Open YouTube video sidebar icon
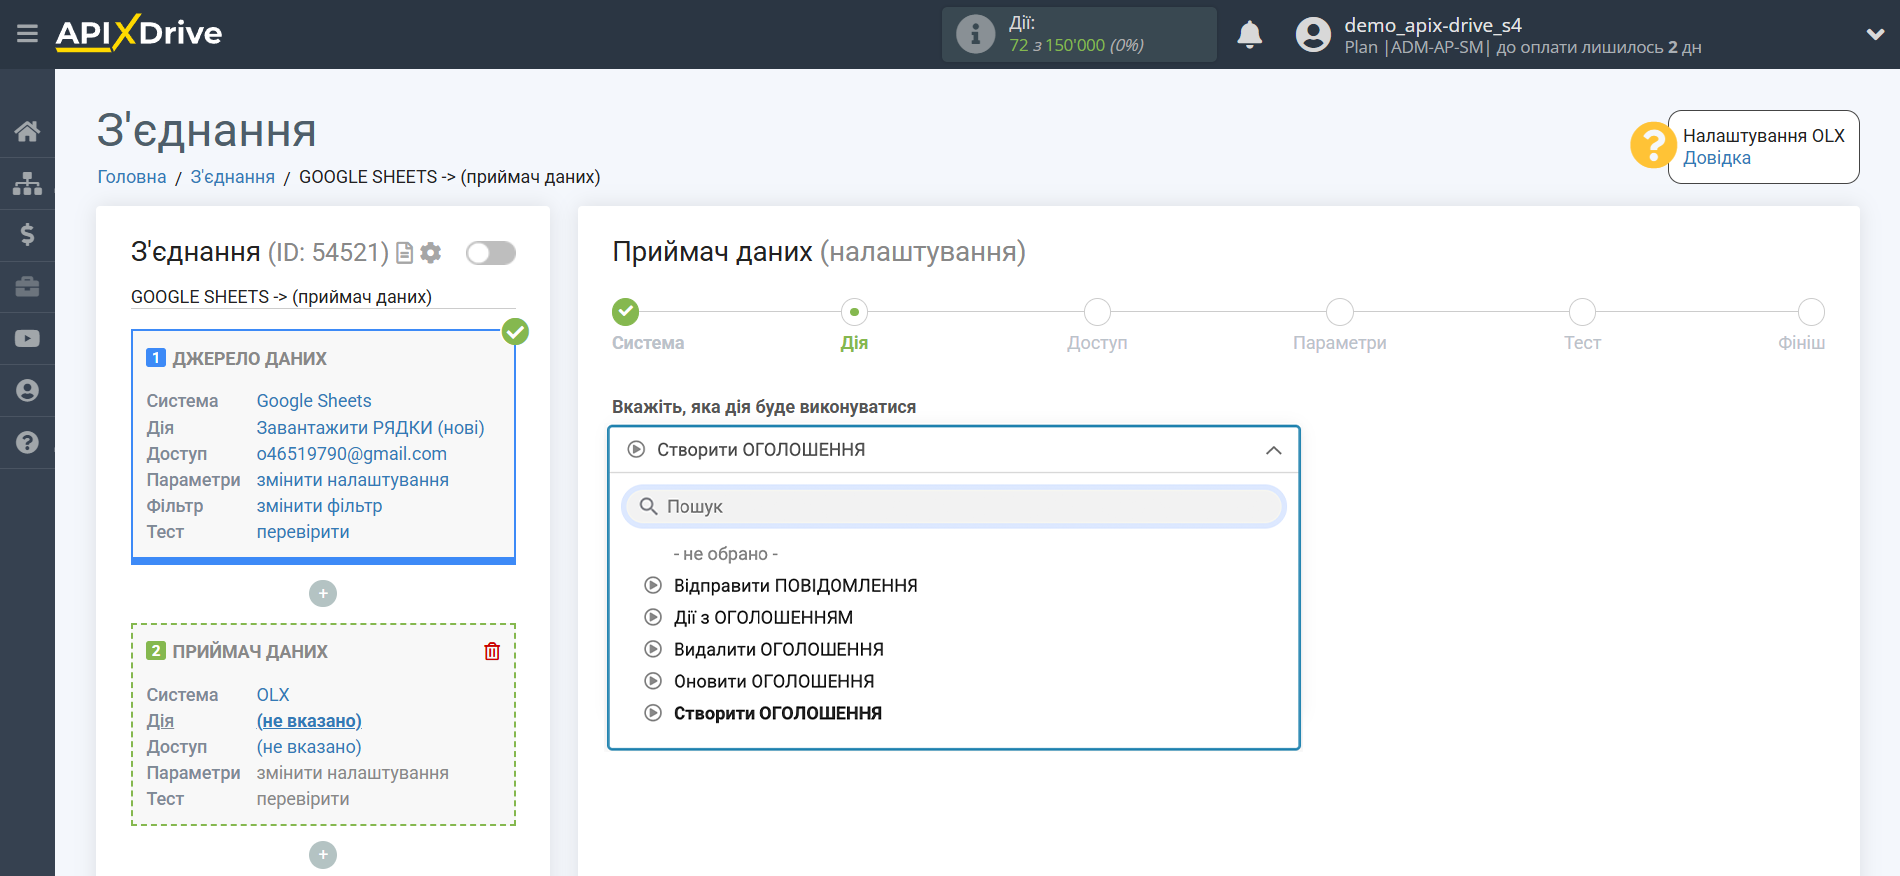Viewport: 1900px width, 876px height. pyautogui.click(x=27, y=339)
